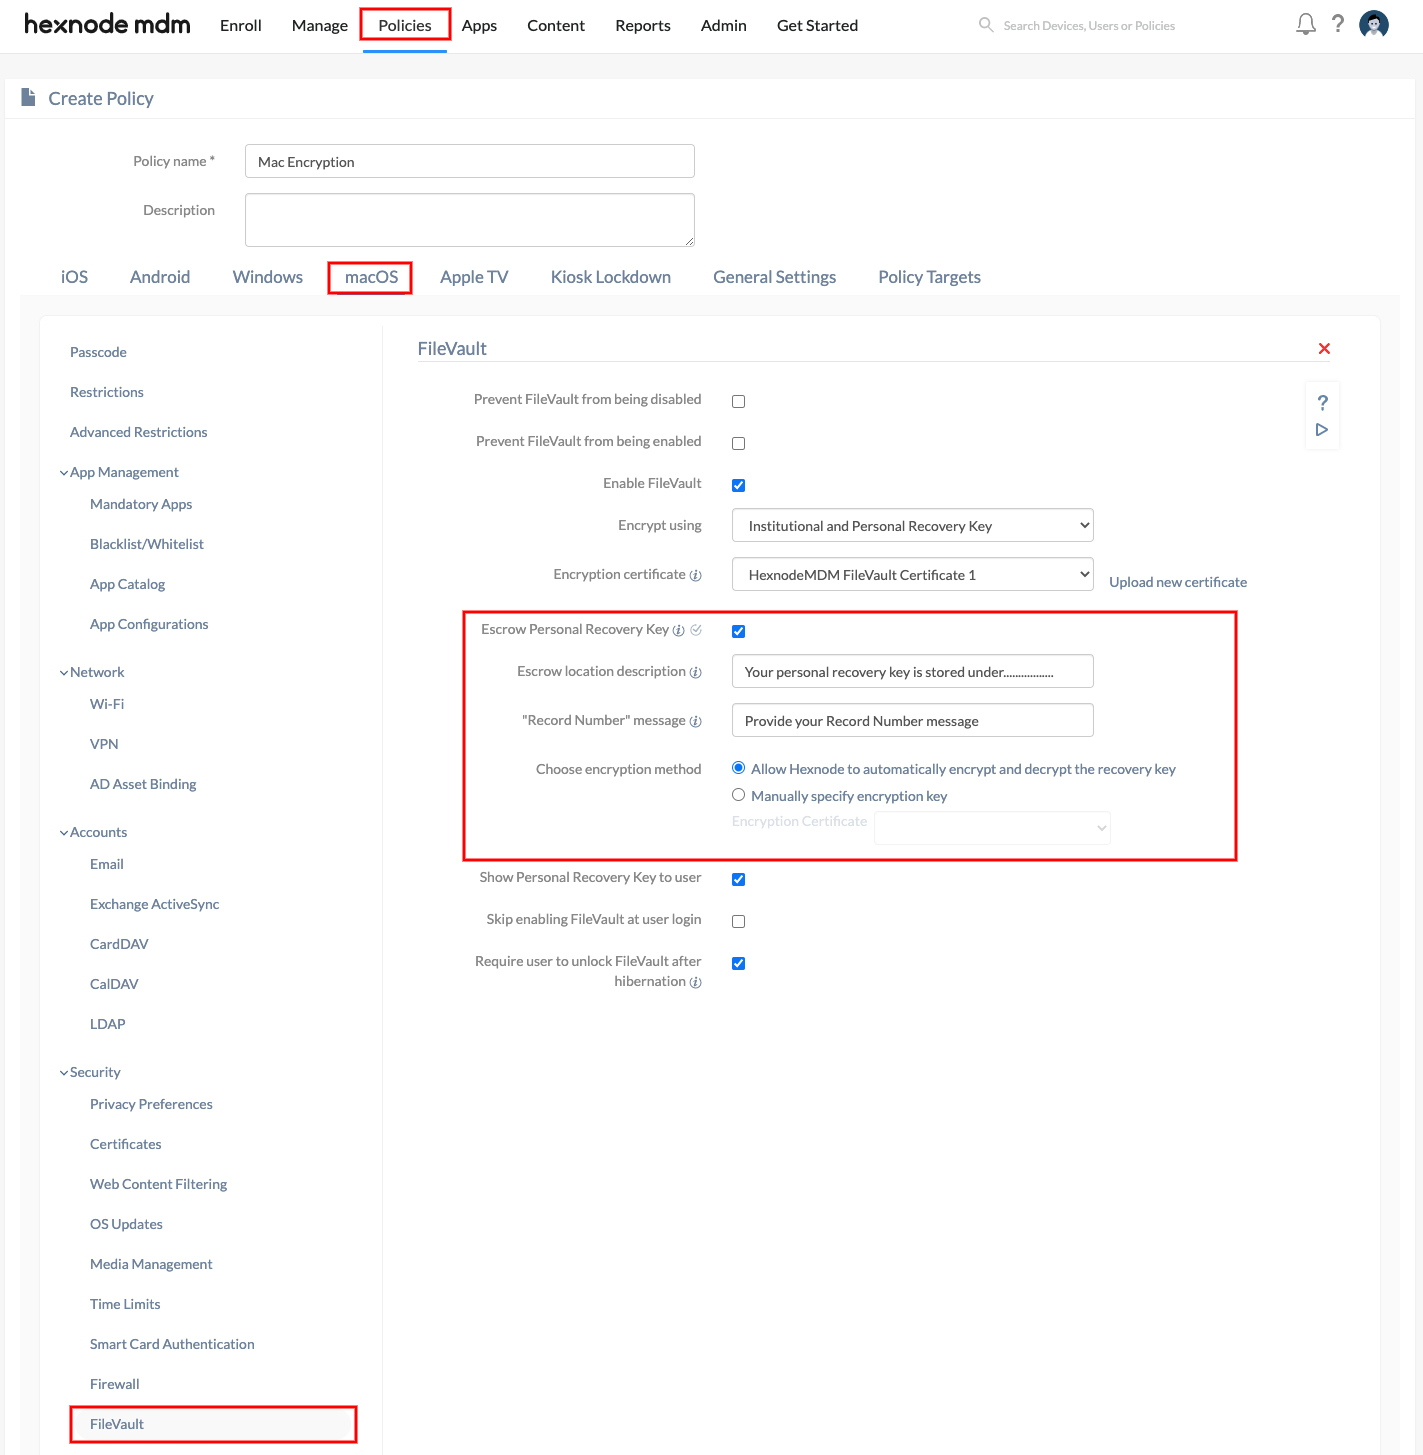Select the macOS platform tab
The image size is (1423, 1455).
point(371,277)
